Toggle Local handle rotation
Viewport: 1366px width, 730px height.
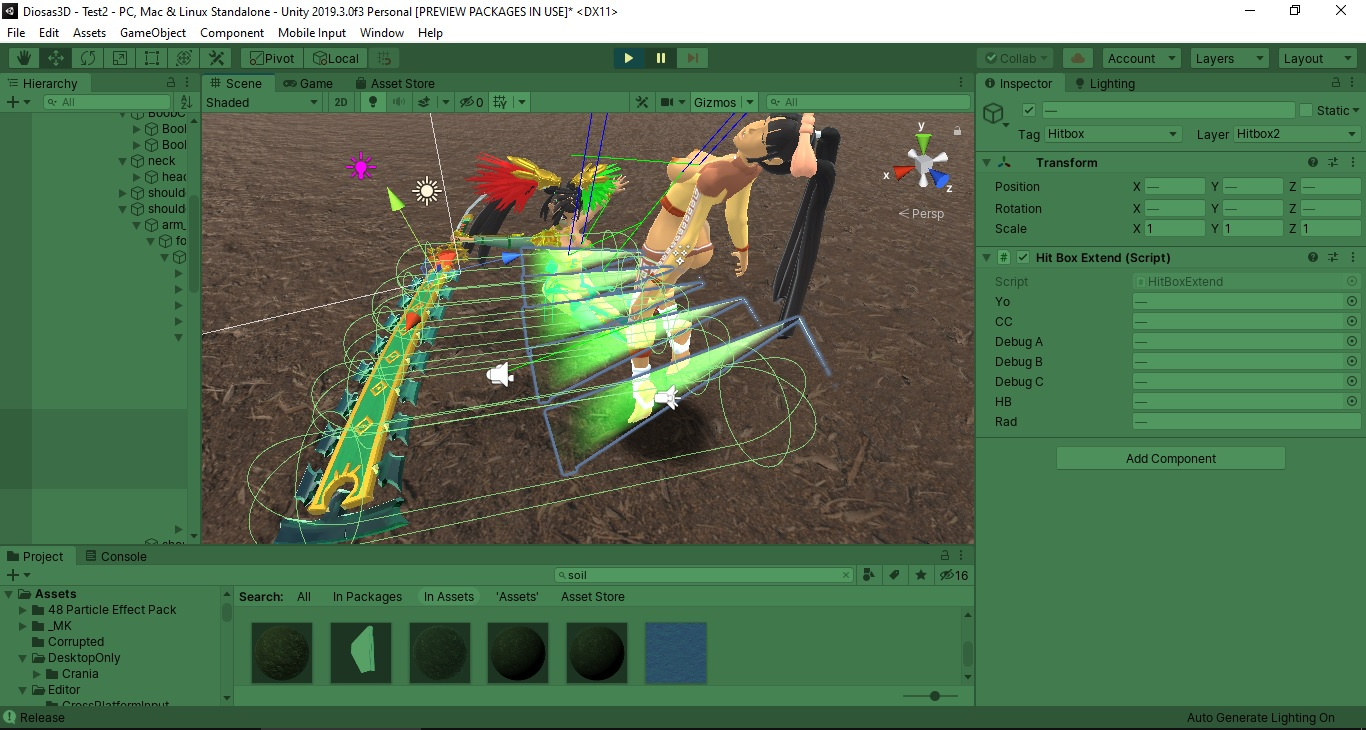(x=335, y=59)
